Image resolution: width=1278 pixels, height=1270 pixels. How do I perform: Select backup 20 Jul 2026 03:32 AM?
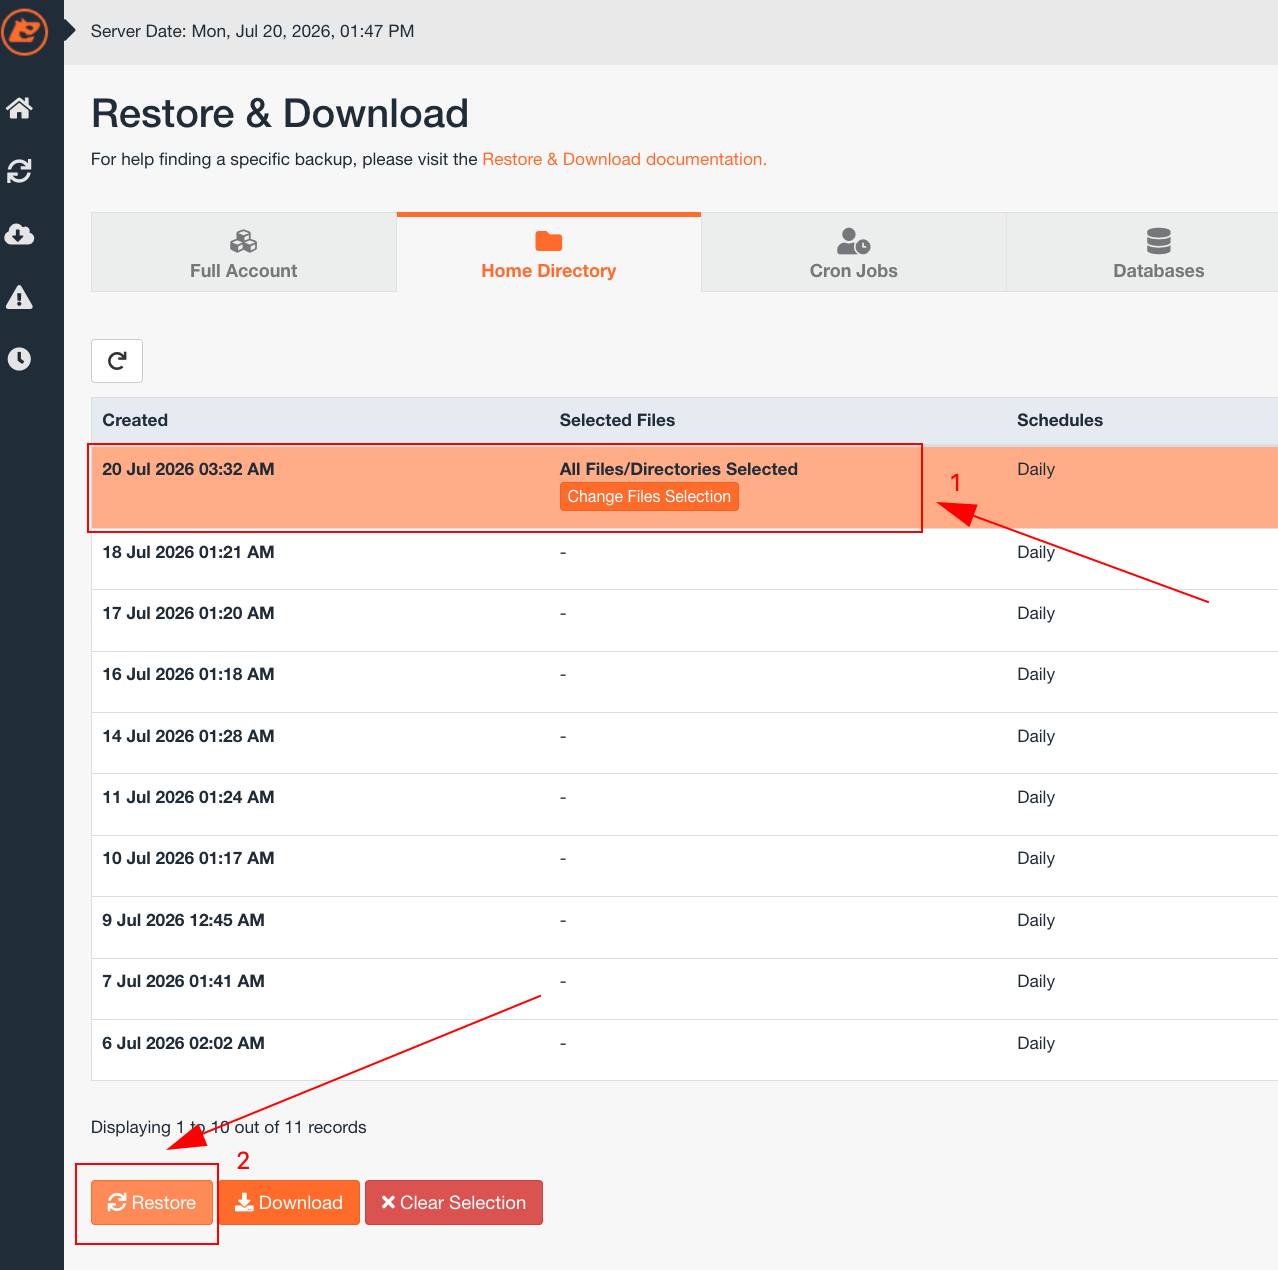(684, 487)
